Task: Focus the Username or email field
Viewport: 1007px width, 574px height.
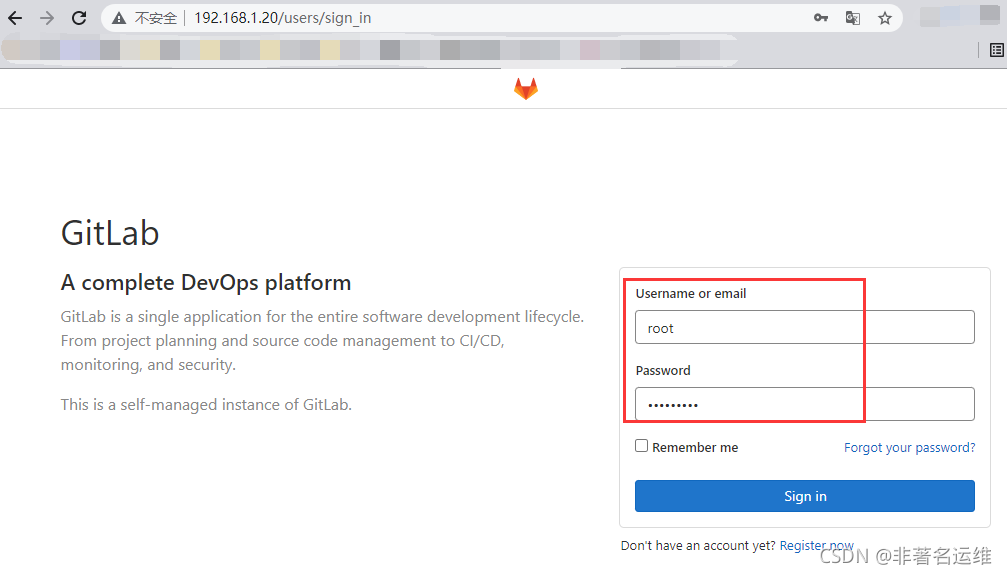Action: 805,327
